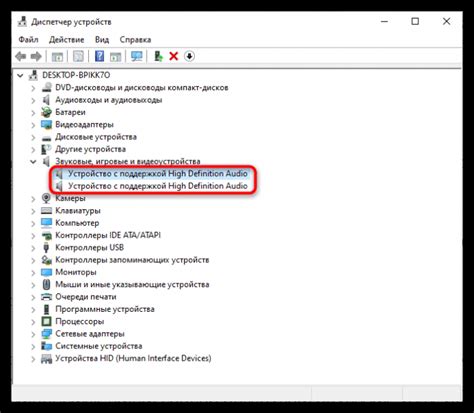Click the back arrow toolbar icon
The height and width of the screenshot is (413, 474).
pos(21,56)
